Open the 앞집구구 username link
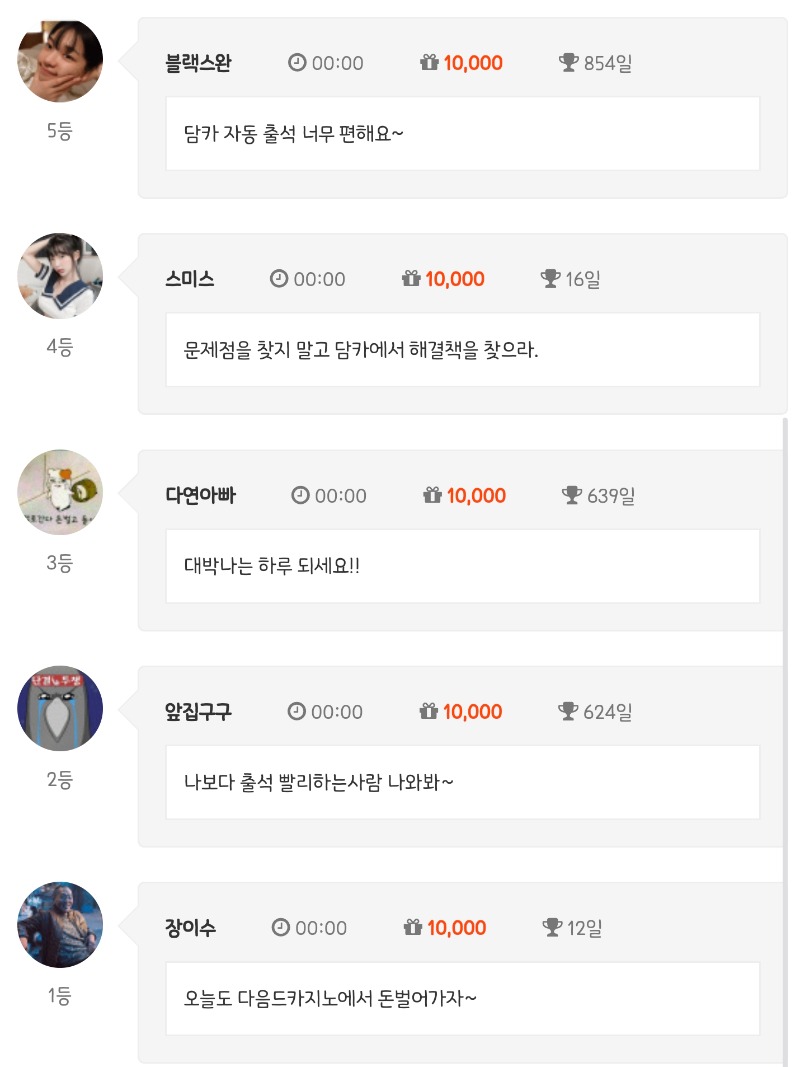This screenshot has width=800, height=1067. 198,711
